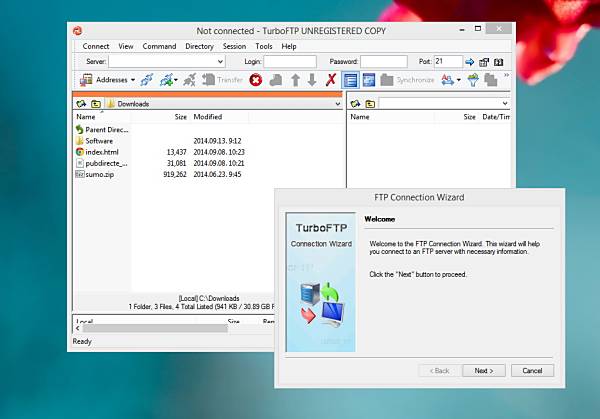Click the Port field showing 21

[x=448, y=62]
